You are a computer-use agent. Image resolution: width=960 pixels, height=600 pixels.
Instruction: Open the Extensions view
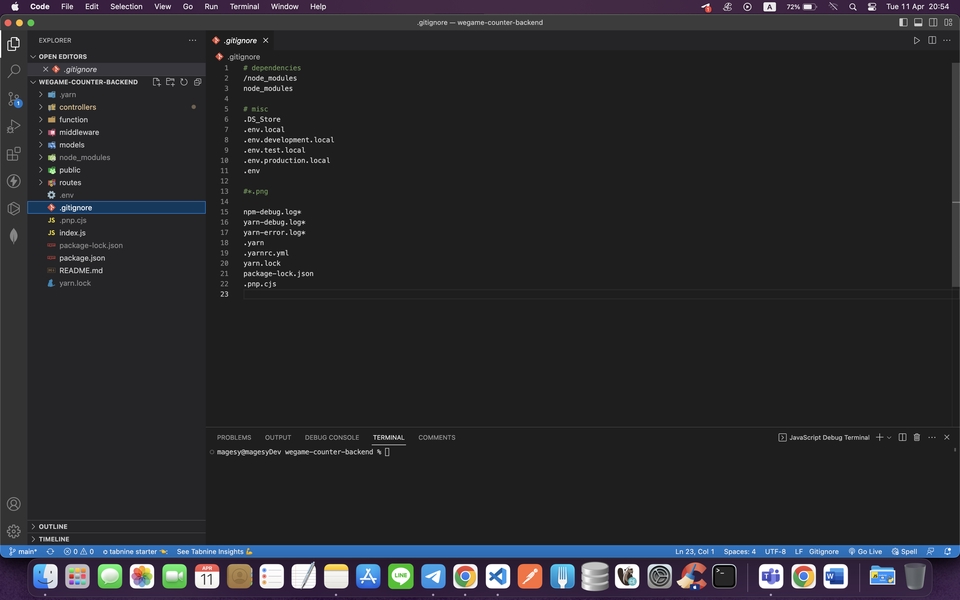13,154
